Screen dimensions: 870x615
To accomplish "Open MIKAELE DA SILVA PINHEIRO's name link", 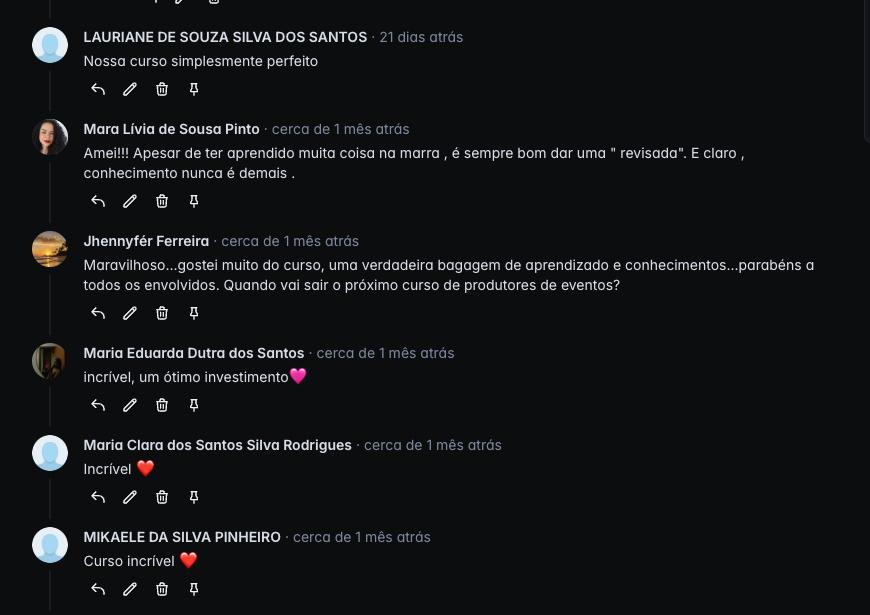I will (182, 537).
